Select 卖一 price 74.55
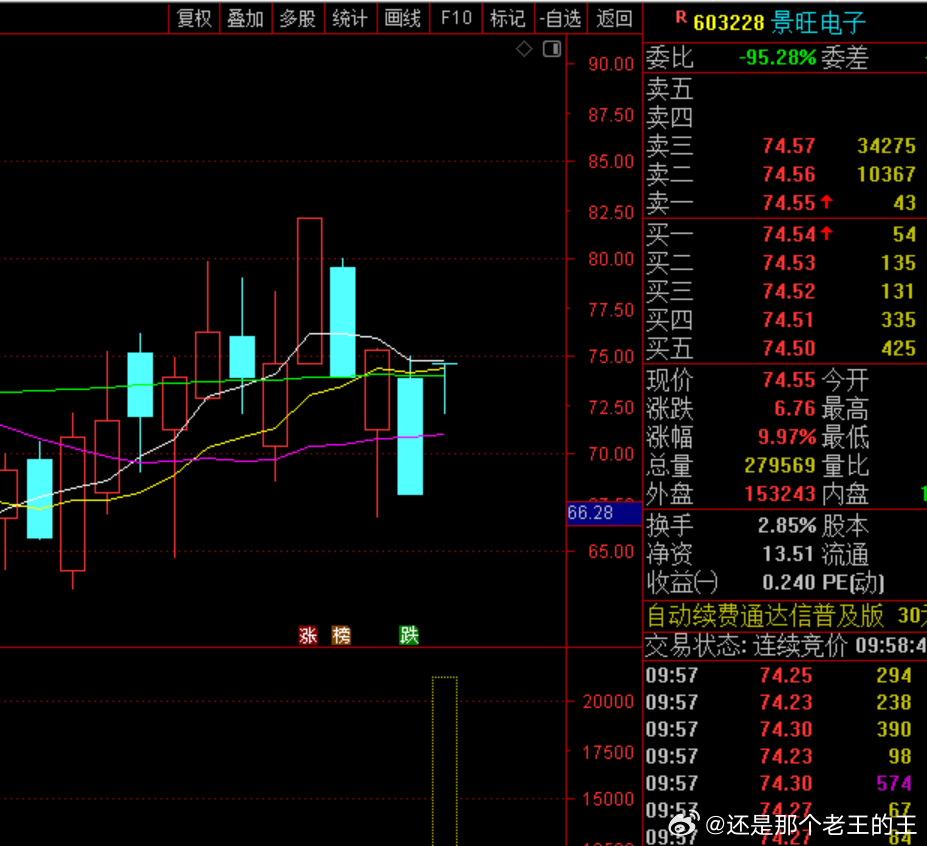Image resolution: width=927 pixels, height=846 pixels. pyautogui.click(x=789, y=203)
